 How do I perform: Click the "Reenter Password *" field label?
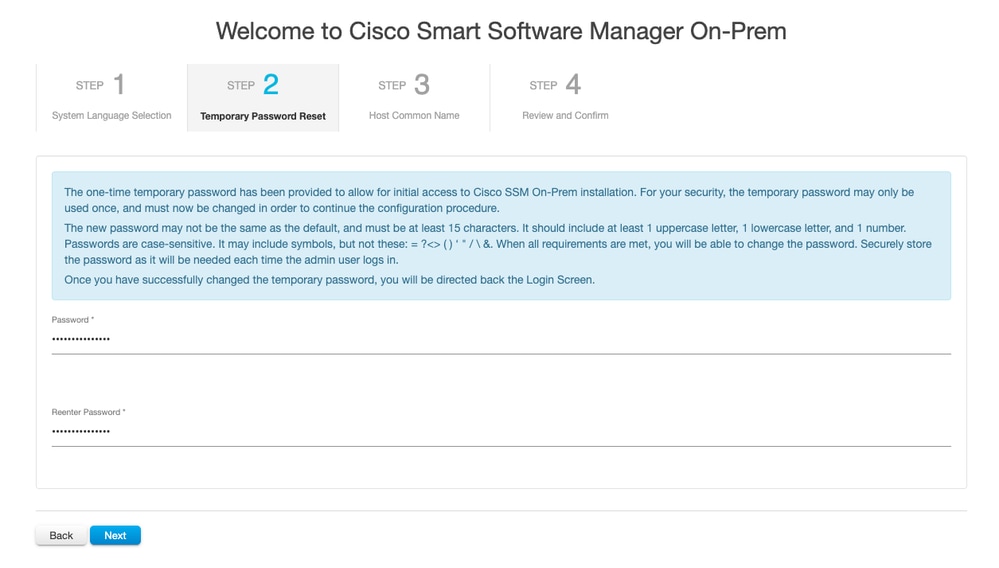click(89, 412)
